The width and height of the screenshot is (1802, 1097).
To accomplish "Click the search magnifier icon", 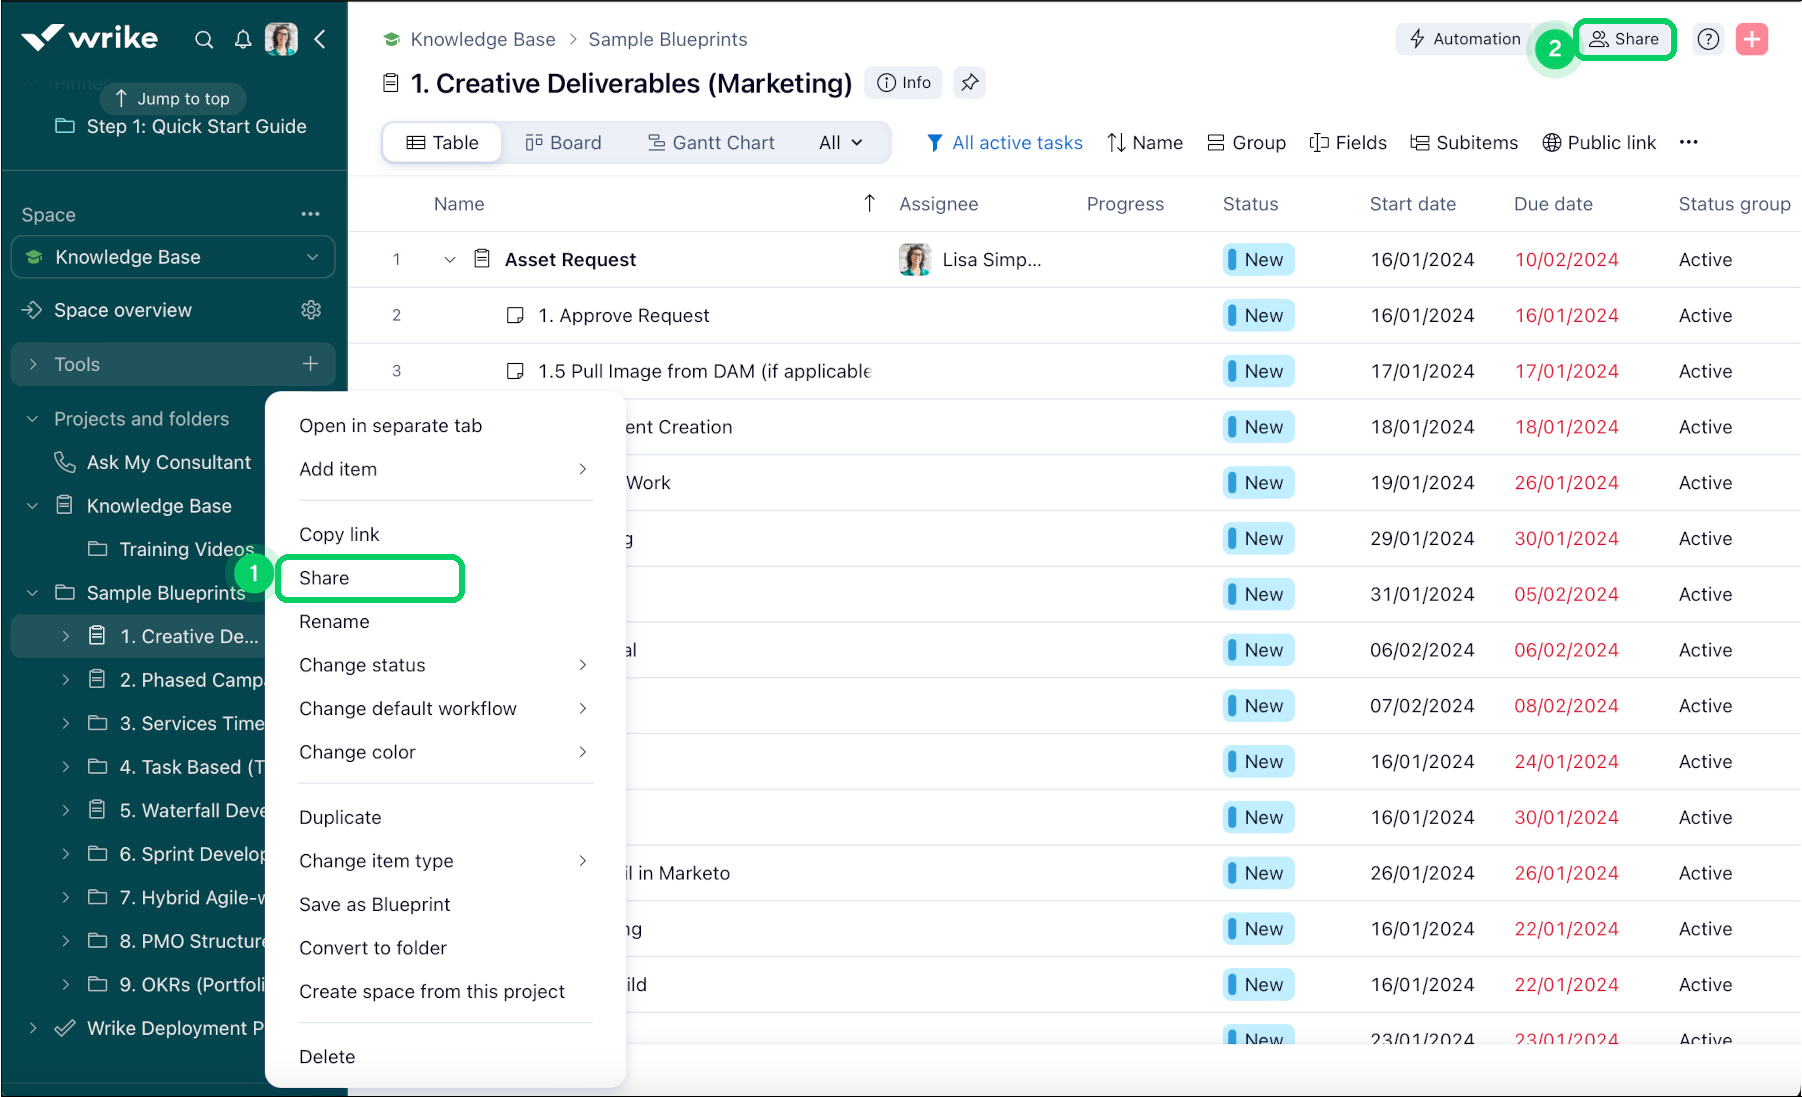I will 204,39.
